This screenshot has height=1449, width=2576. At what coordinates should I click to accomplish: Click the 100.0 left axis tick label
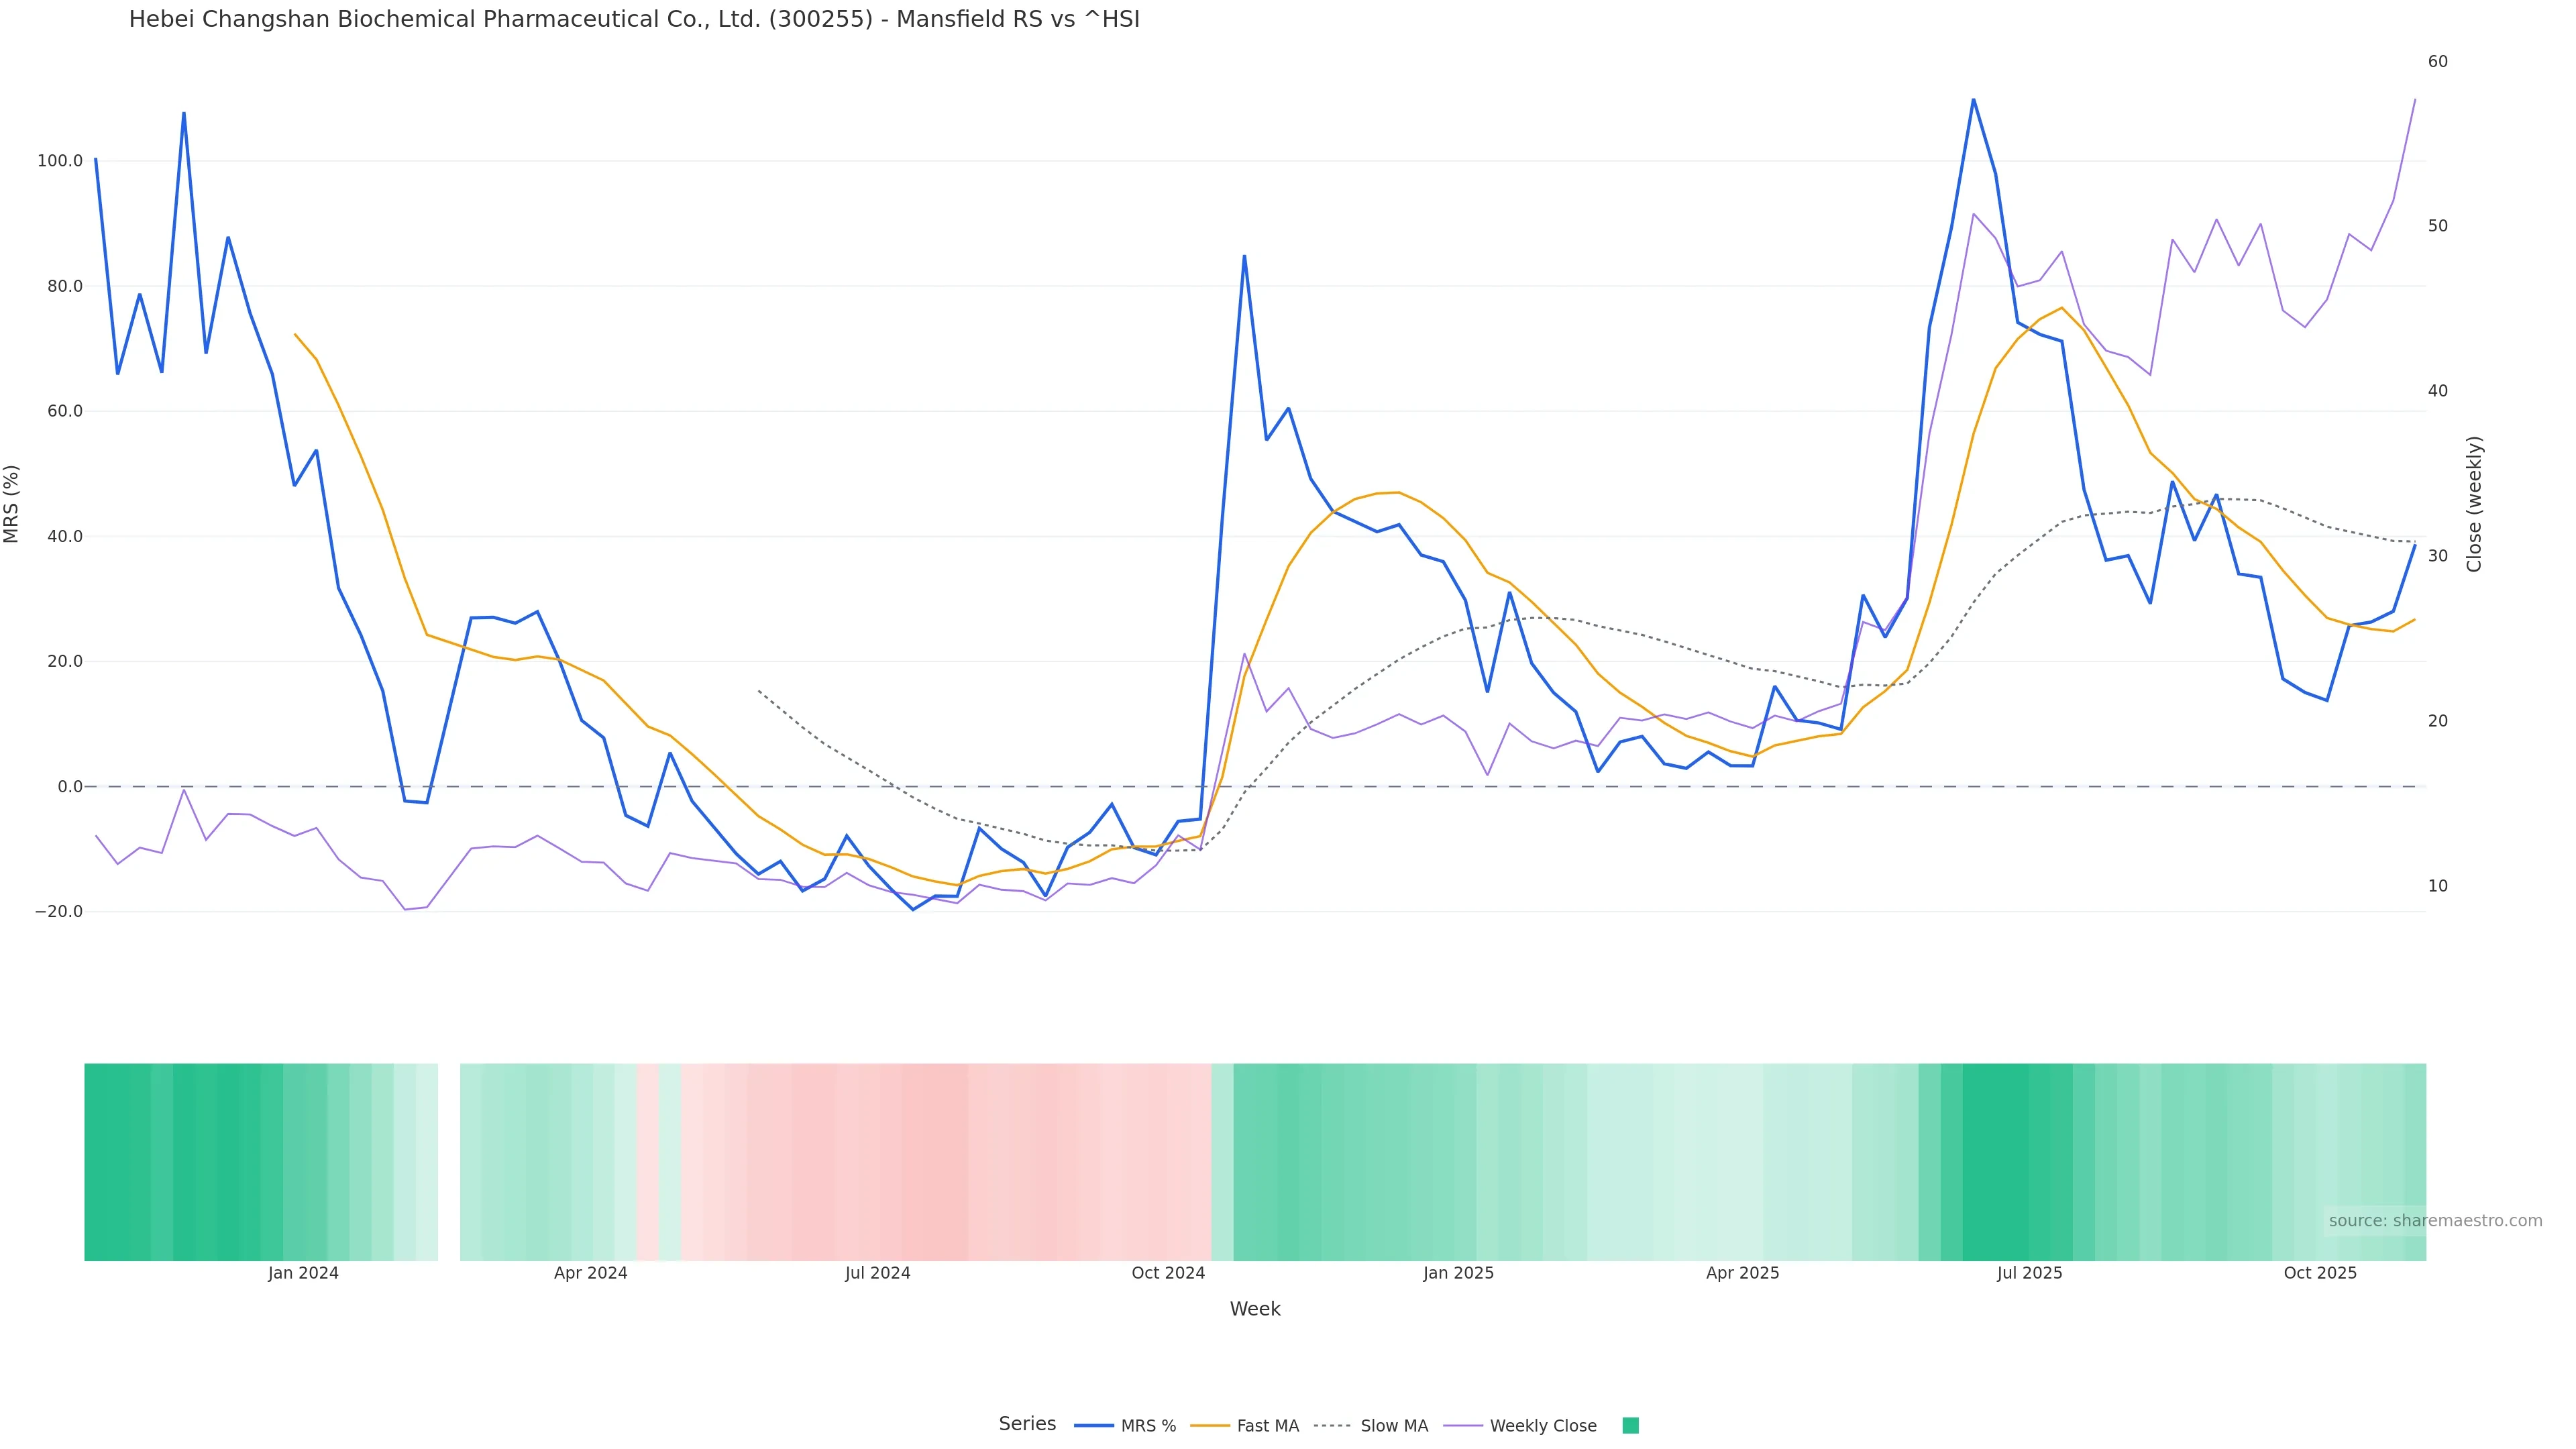click(x=60, y=161)
